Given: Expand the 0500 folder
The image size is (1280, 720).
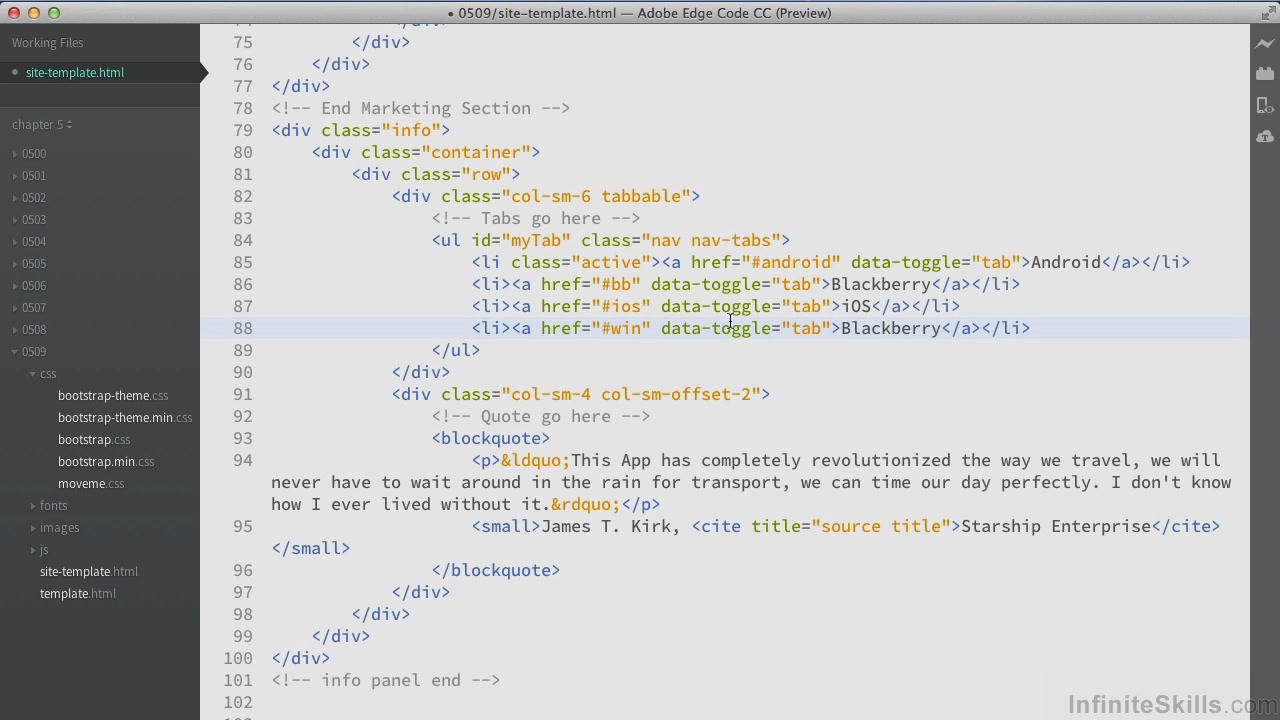Looking at the screenshot, I should click(x=15, y=154).
